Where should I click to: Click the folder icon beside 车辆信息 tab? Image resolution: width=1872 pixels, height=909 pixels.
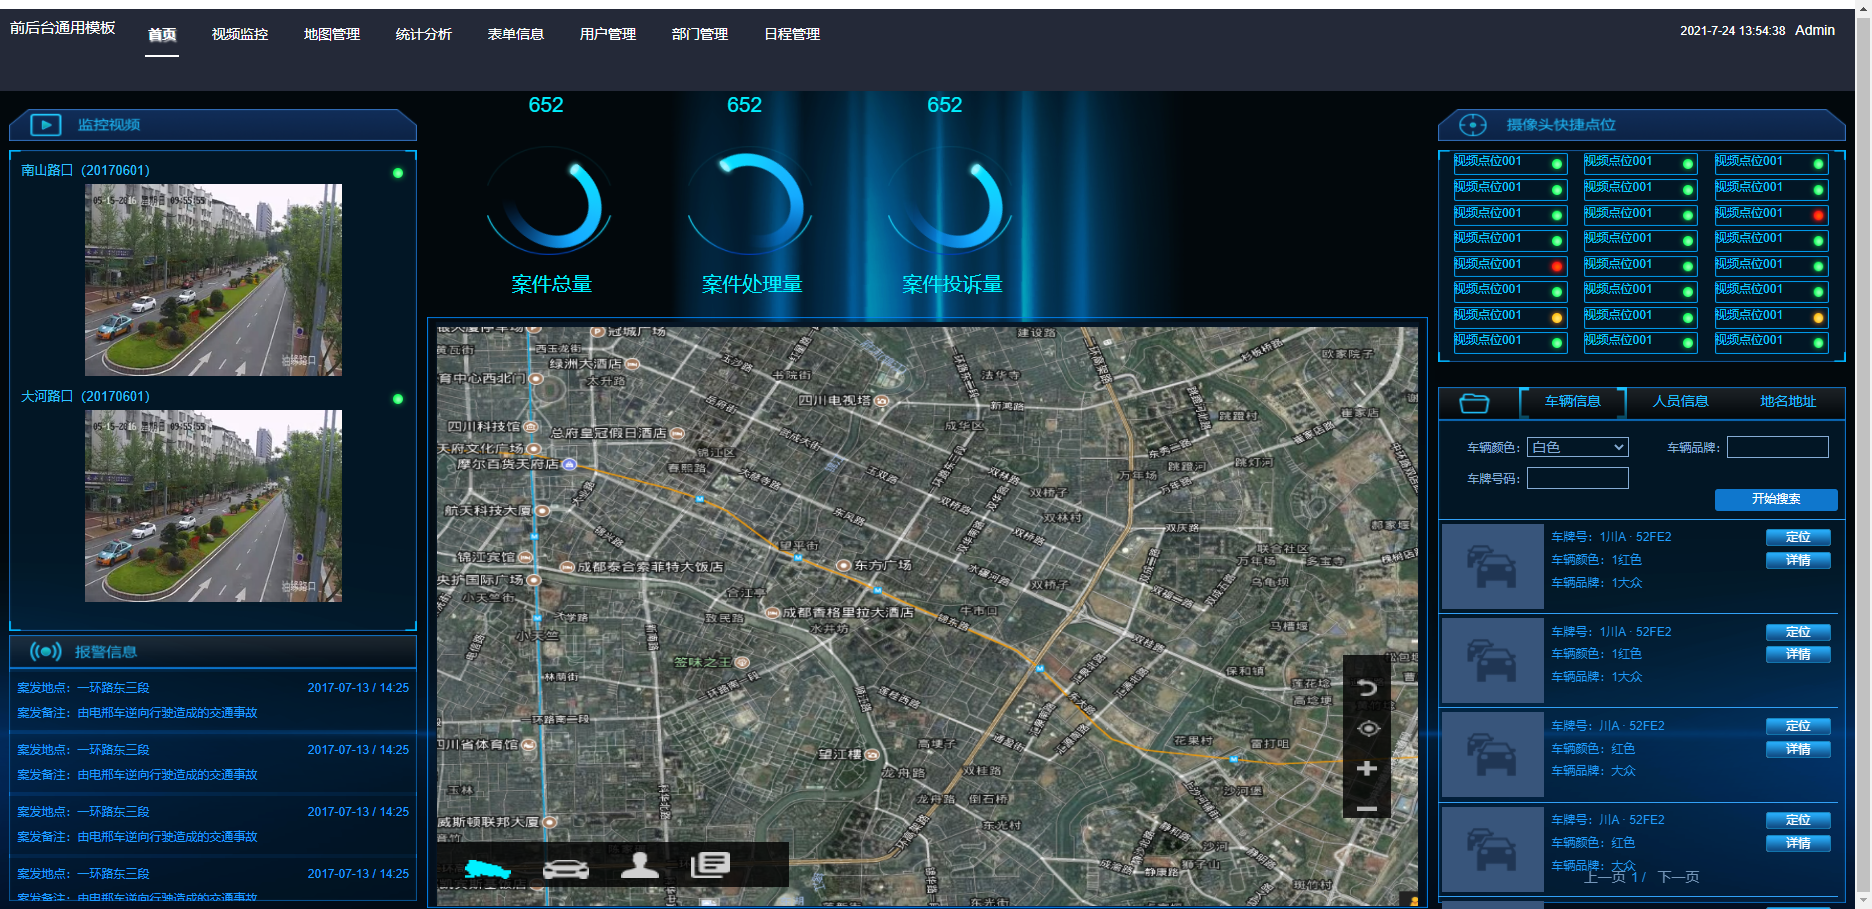[1474, 403]
